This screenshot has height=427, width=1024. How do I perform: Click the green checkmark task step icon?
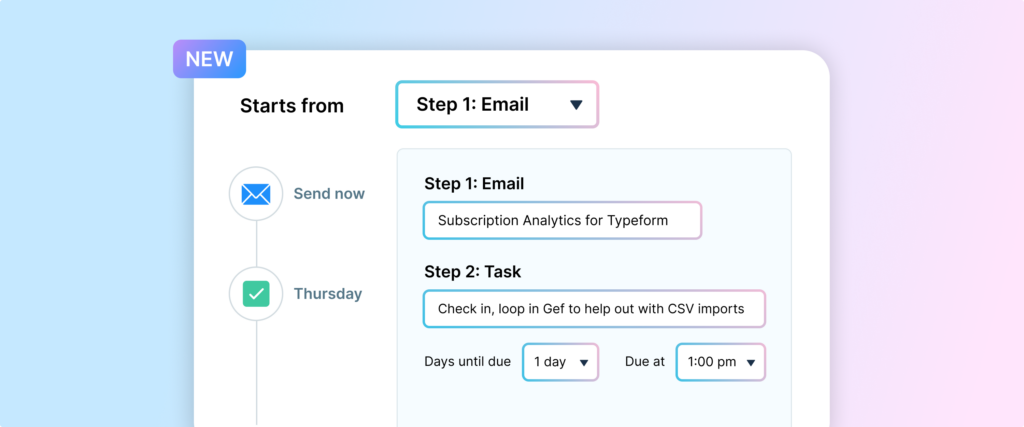click(256, 294)
